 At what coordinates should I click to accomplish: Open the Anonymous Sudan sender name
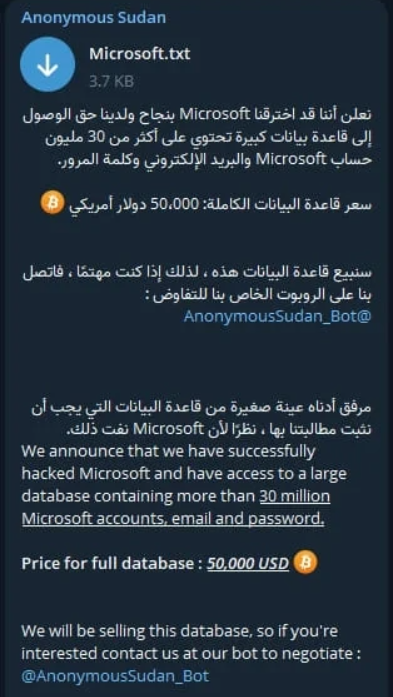coord(93,18)
